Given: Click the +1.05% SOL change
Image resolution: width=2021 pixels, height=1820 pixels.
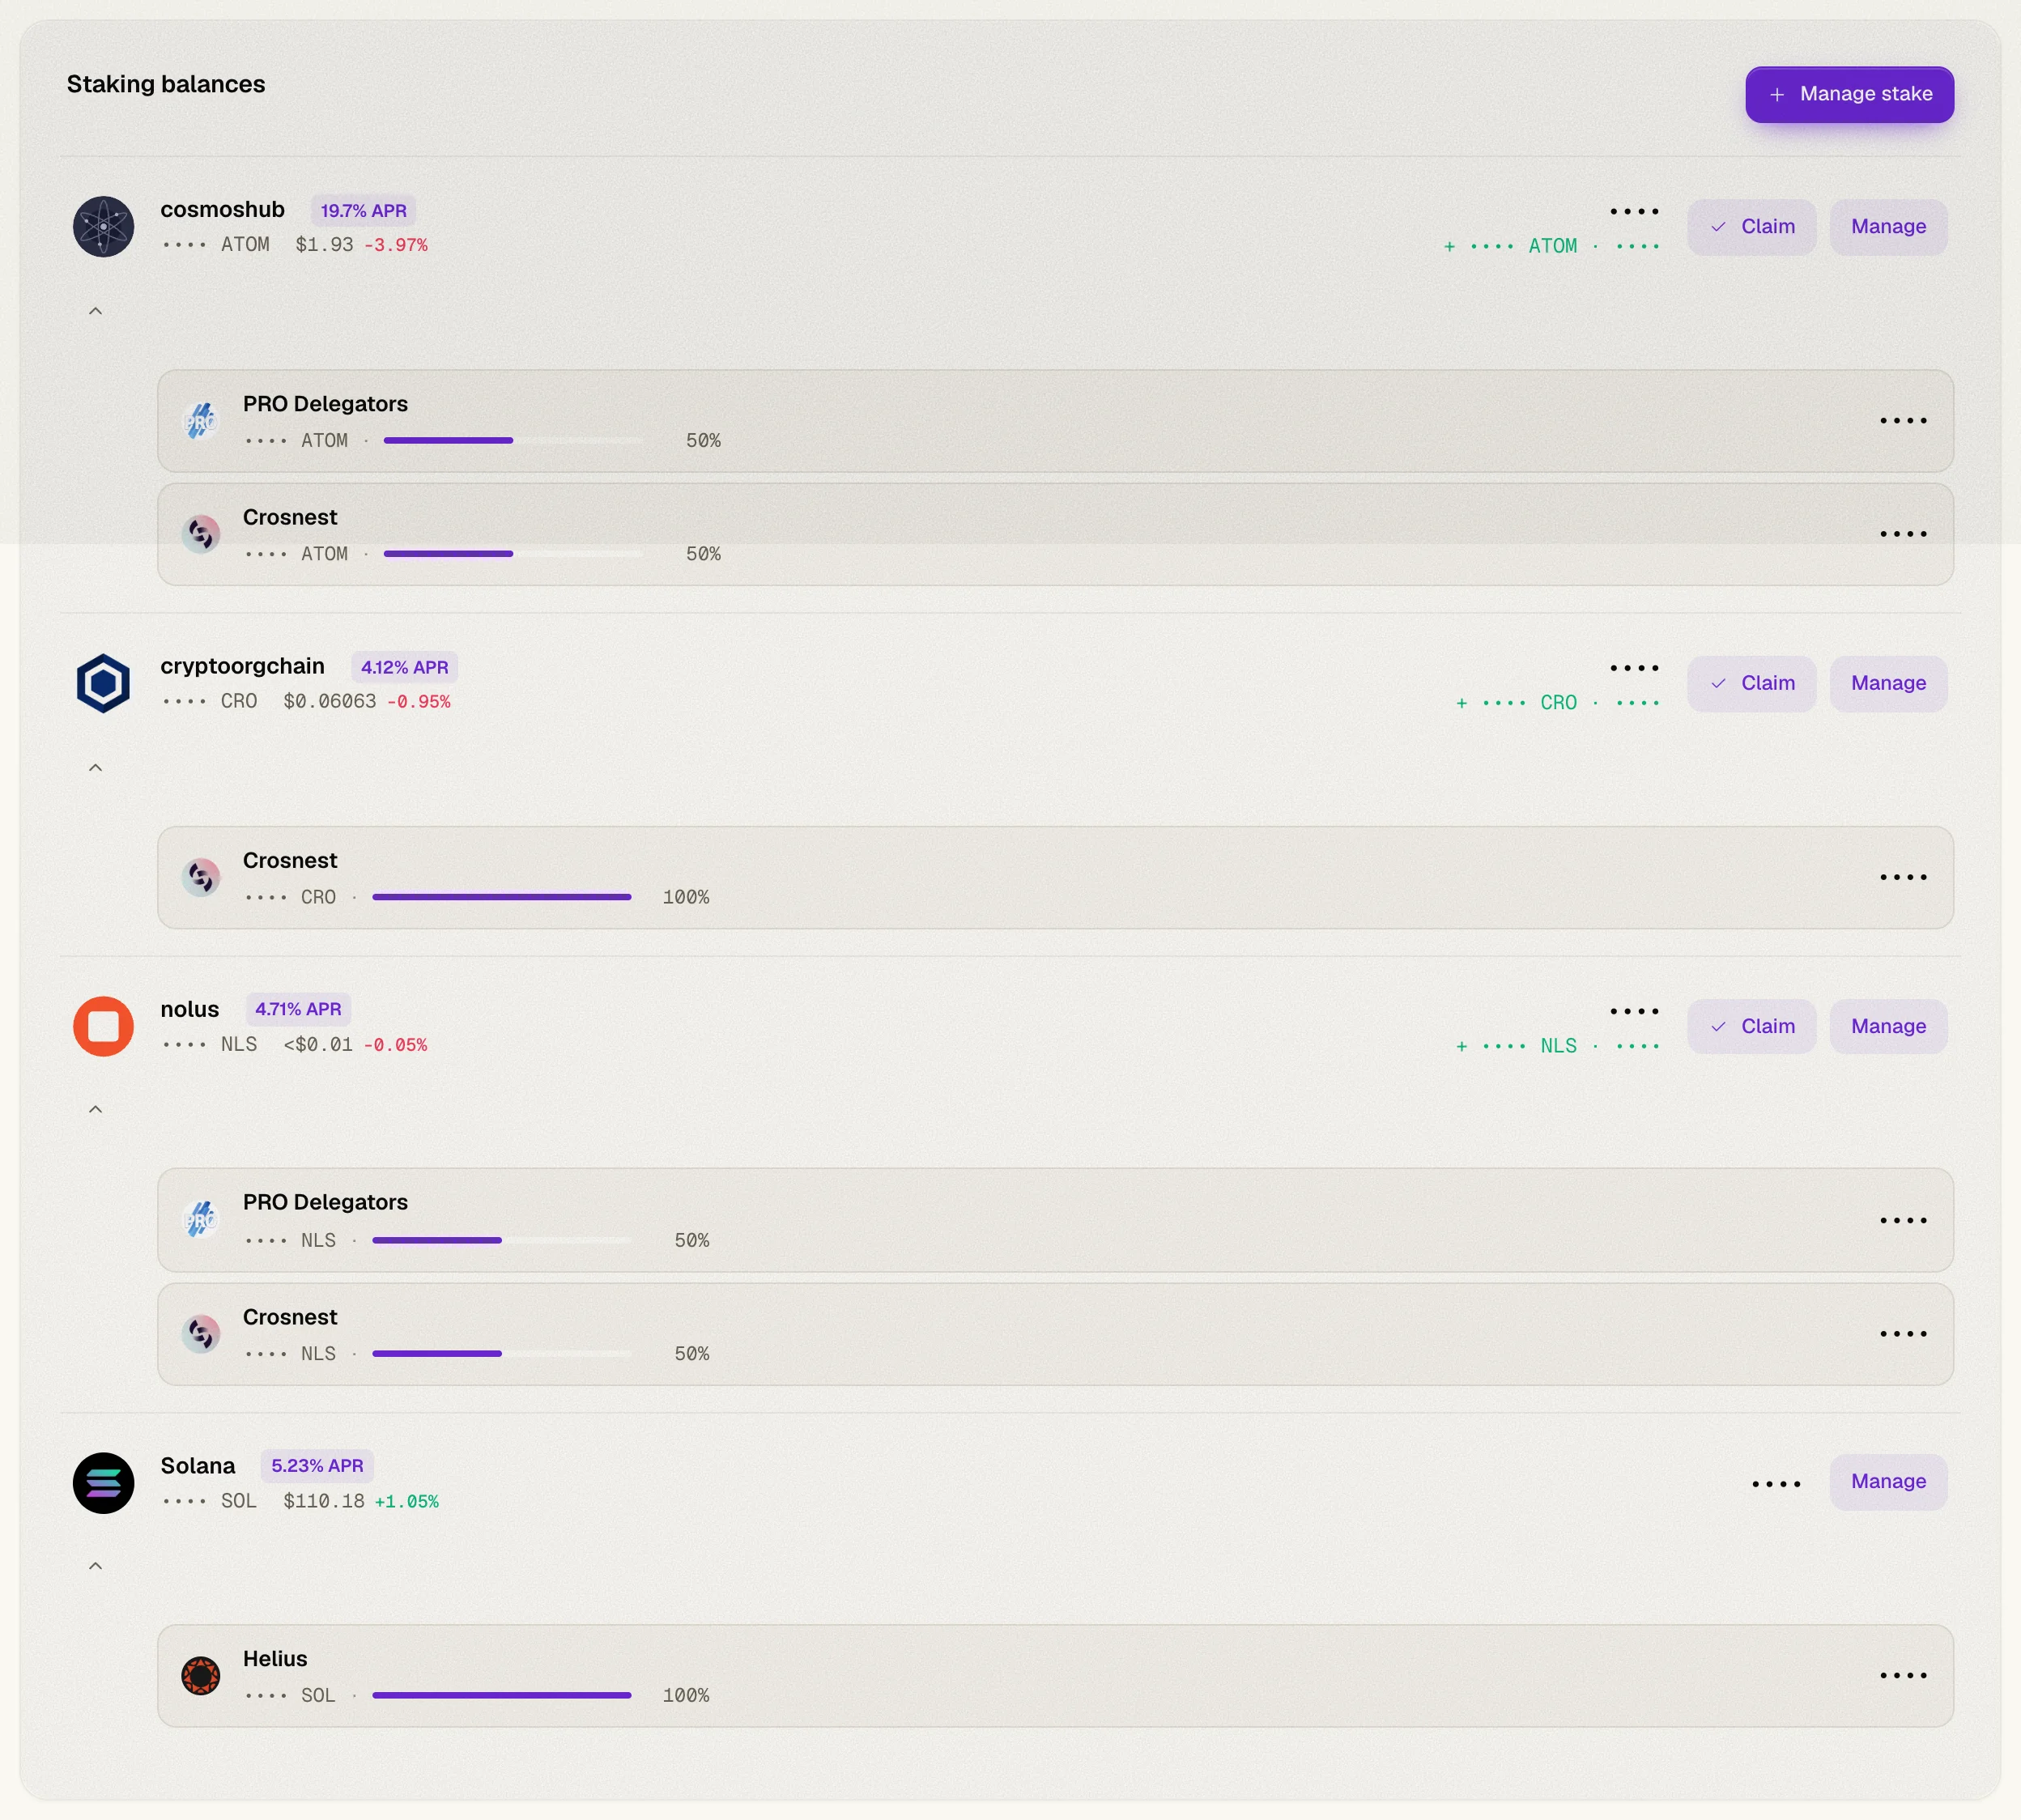Looking at the screenshot, I should click(407, 1501).
